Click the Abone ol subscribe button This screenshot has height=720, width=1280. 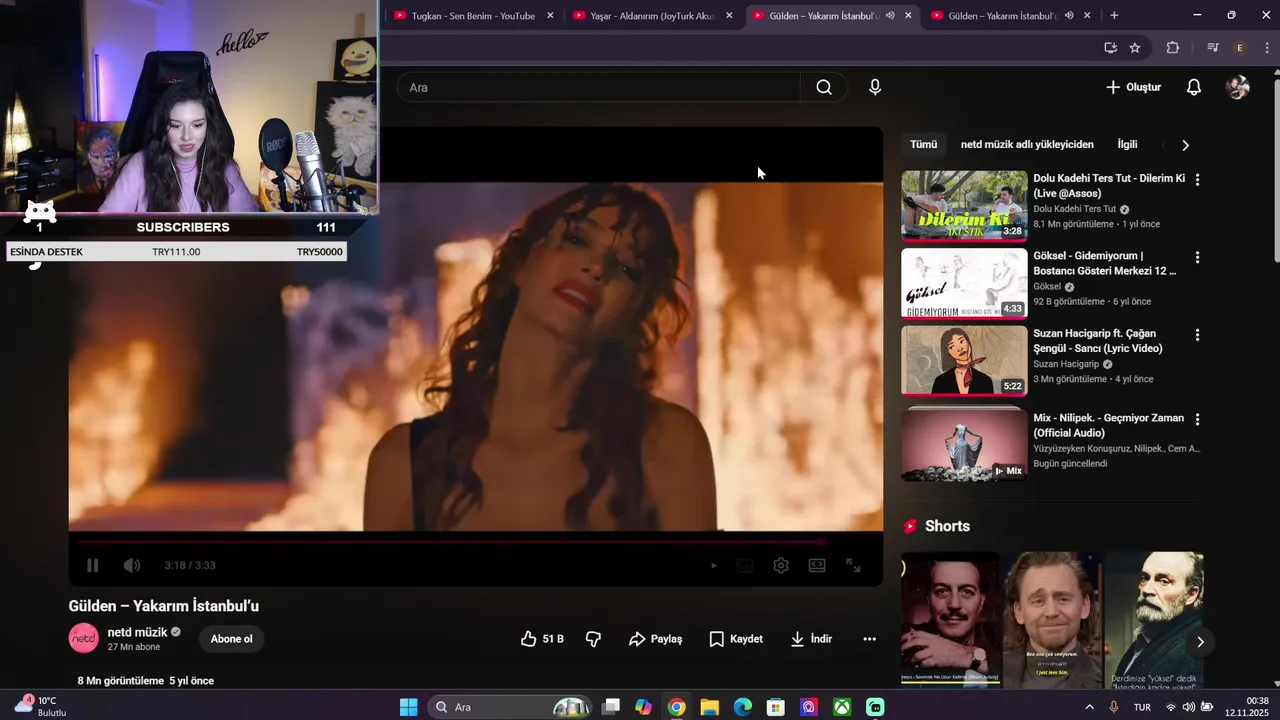point(231,639)
